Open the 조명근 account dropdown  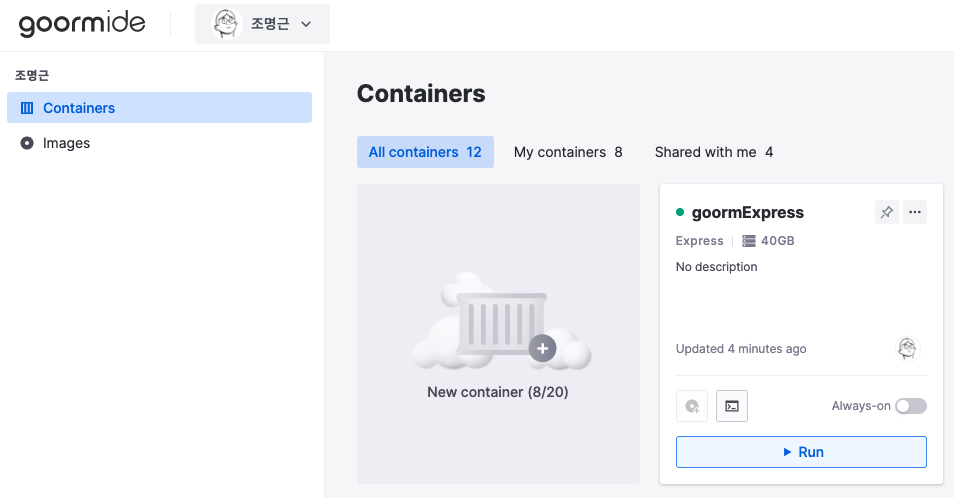click(262, 24)
